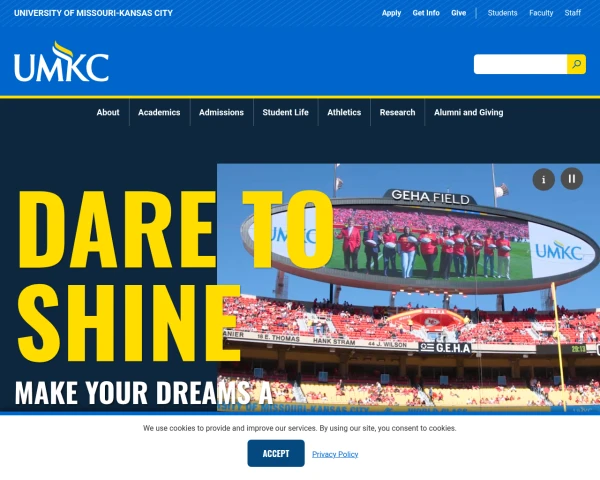The image size is (600, 480).
Task: Open the Staff audience link
Action: tap(572, 13)
